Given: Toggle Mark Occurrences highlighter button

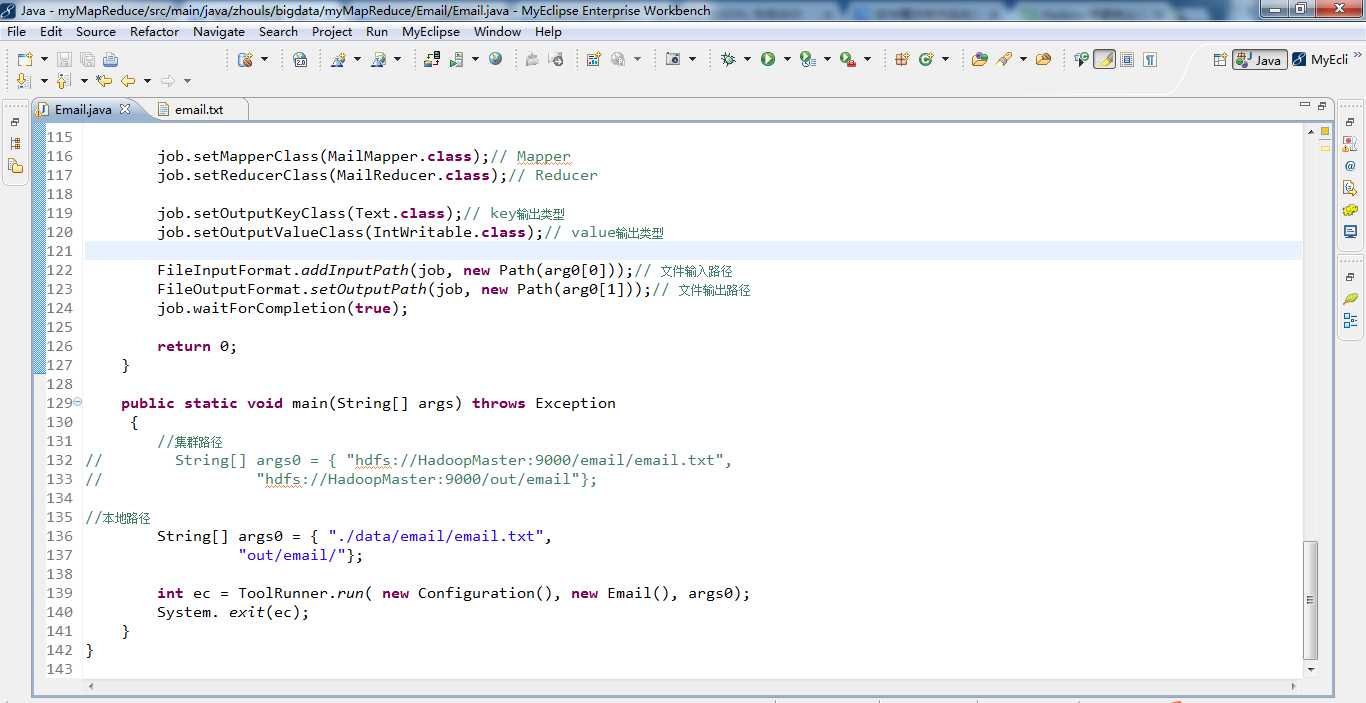Looking at the screenshot, I should point(1104,59).
